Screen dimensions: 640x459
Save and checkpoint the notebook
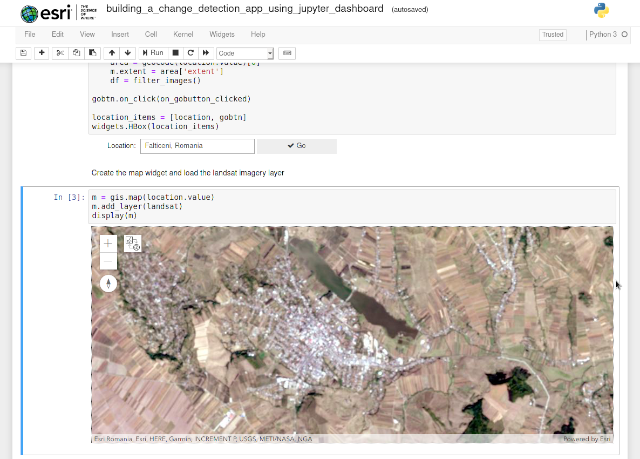click(x=23, y=53)
